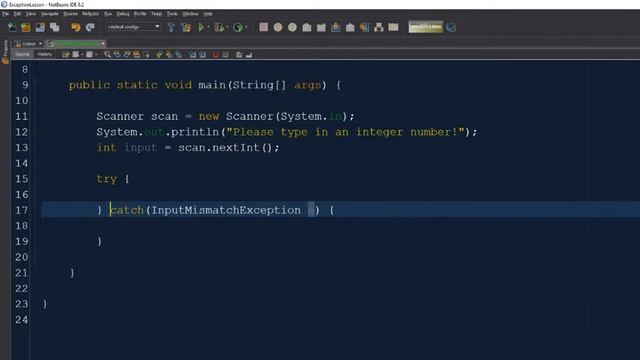Open the Refactor menu

[90, 14]
